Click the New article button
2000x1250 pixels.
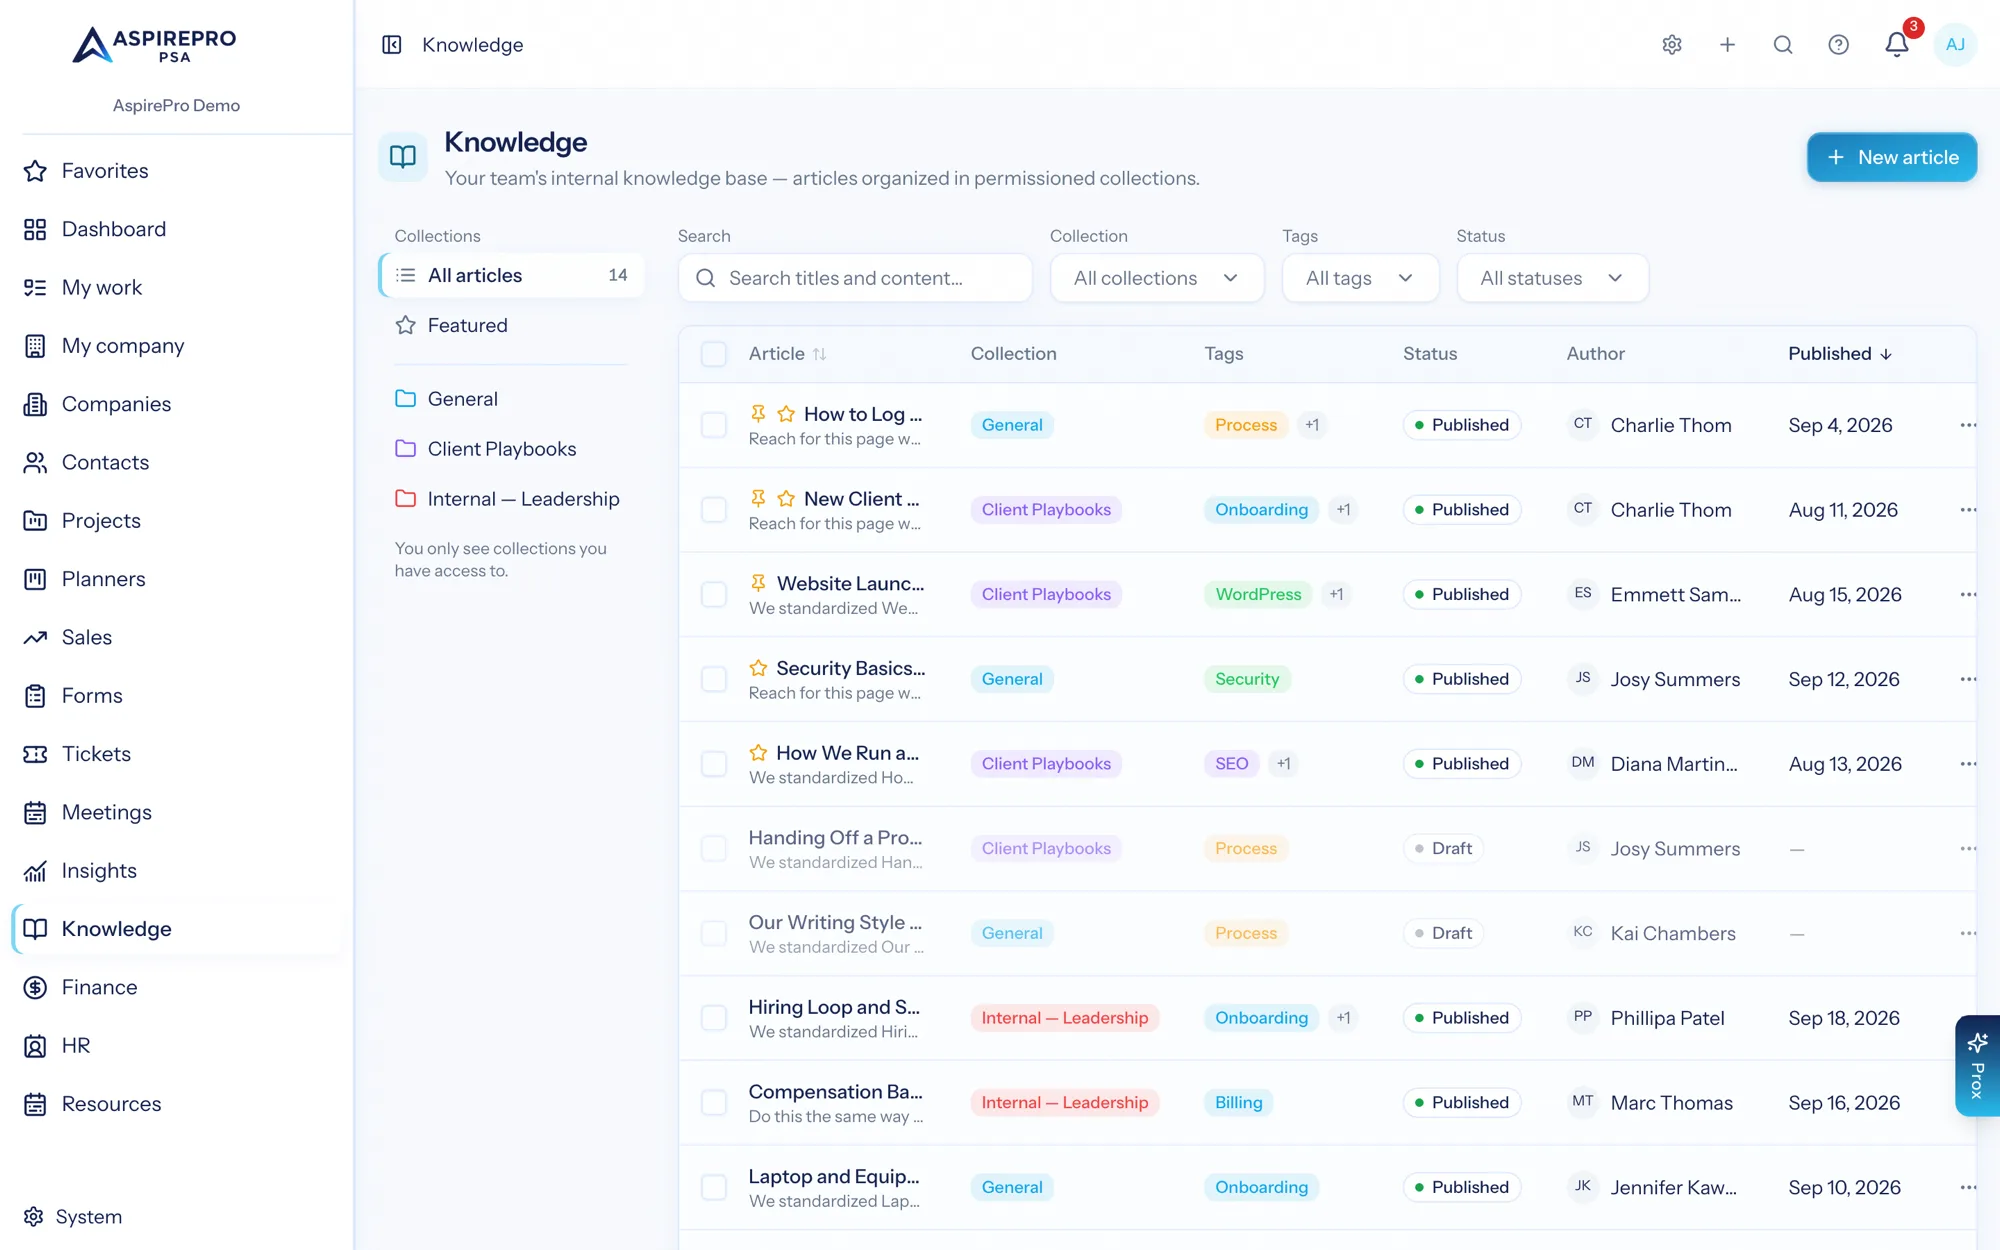1891,157
